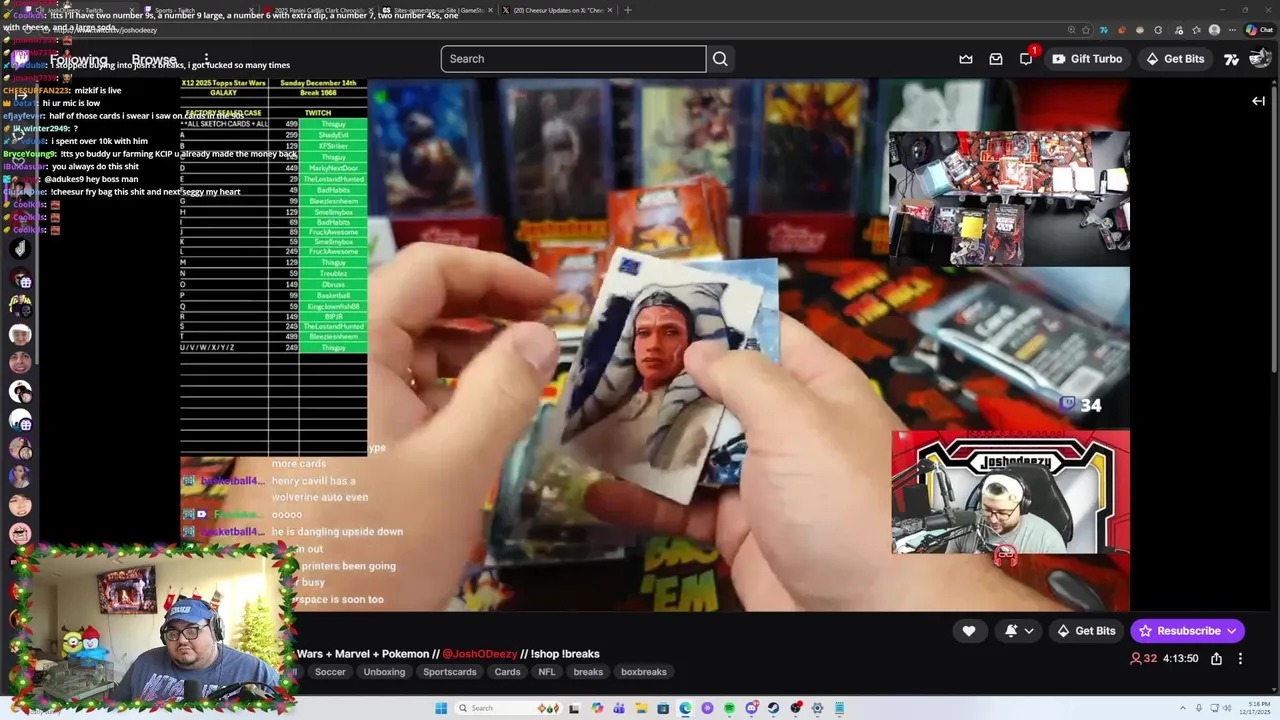Open a new browser tab
Image resolution: width=1280 pixels, height=720 pixels.
(628, 10)
